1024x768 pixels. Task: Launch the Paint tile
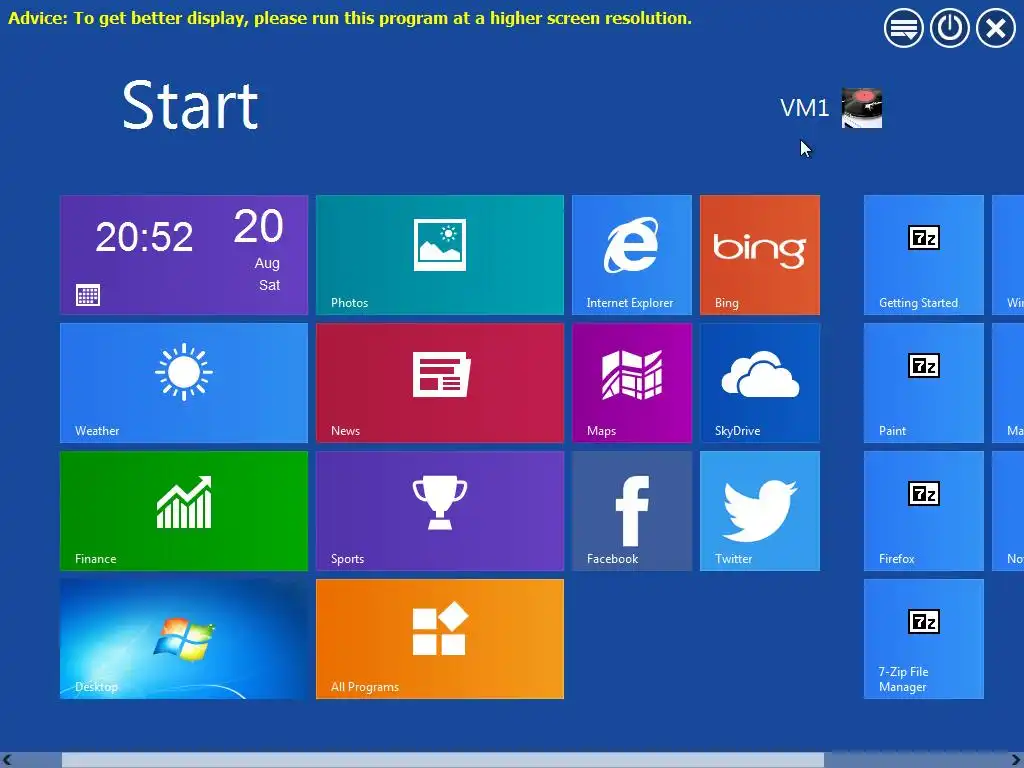pyautogui.click(x=923, y=383)
